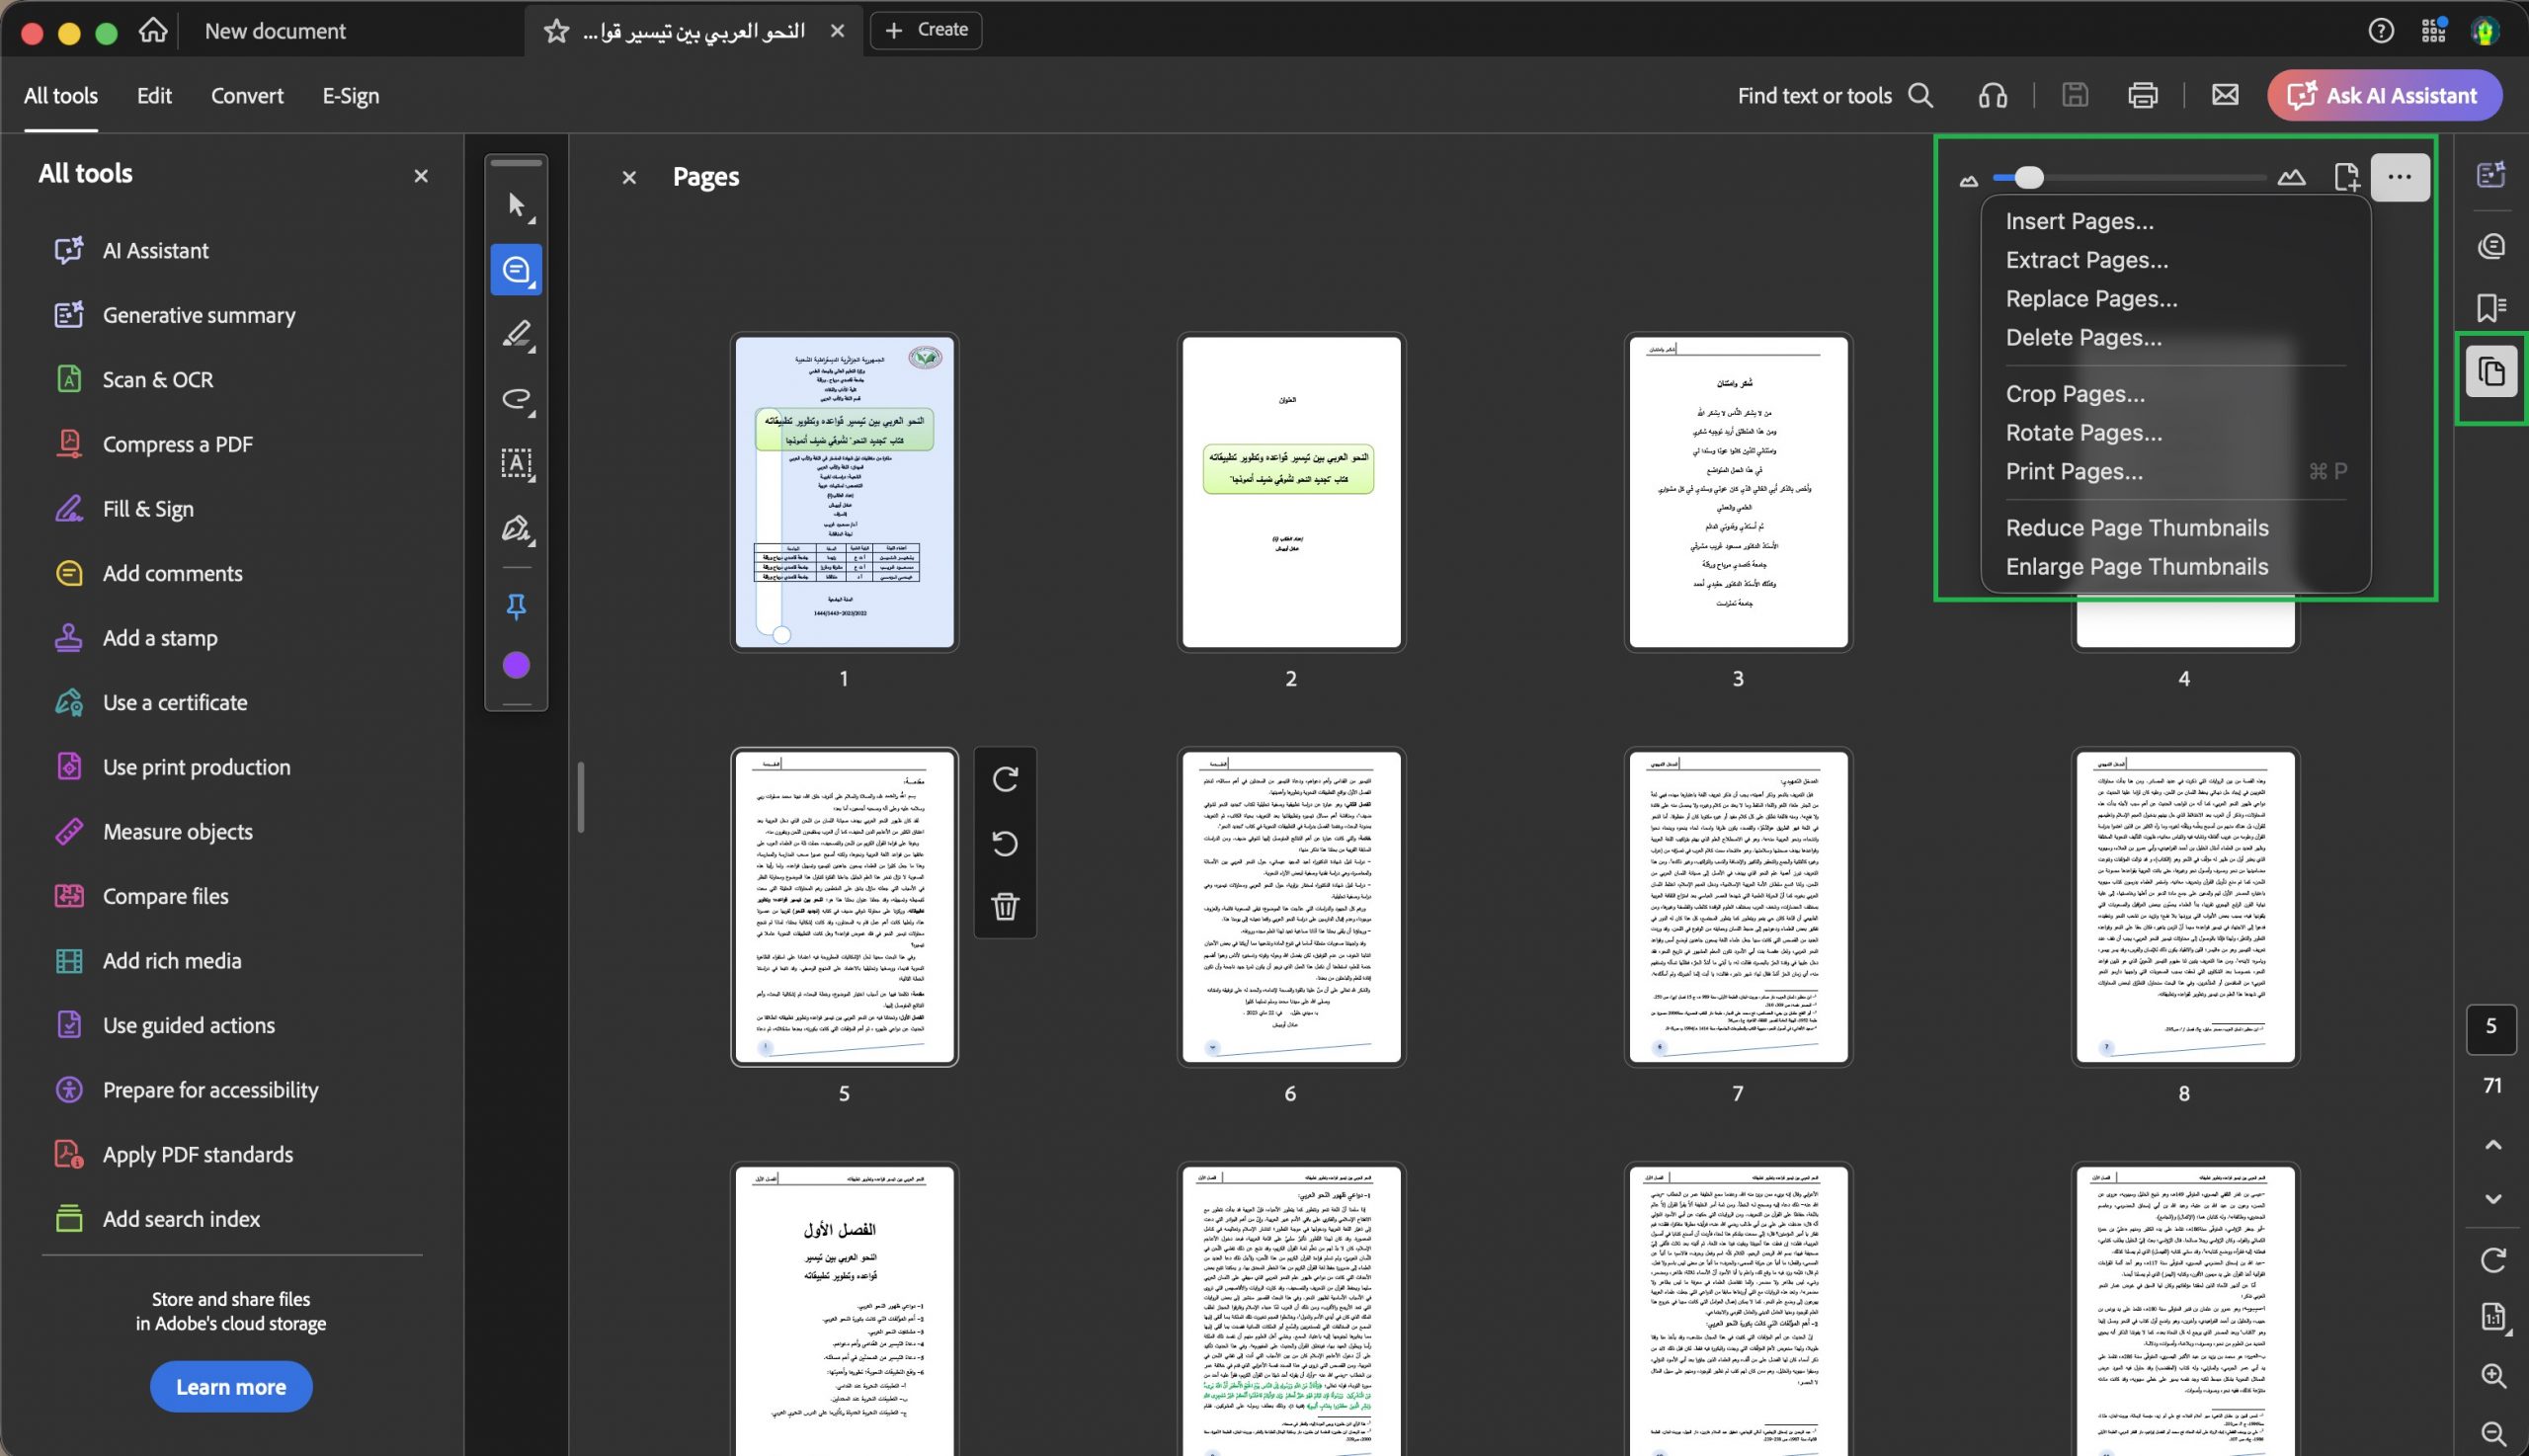Go to previous page with up chevron
The image size is (2529, 1456).
(2492, 1145)
